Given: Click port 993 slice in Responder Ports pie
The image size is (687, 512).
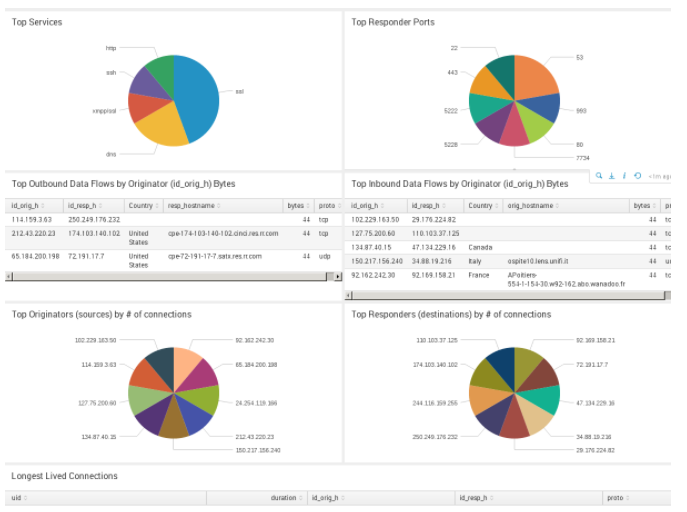Looking at the screenshot, I should click(x=545, y=106).
